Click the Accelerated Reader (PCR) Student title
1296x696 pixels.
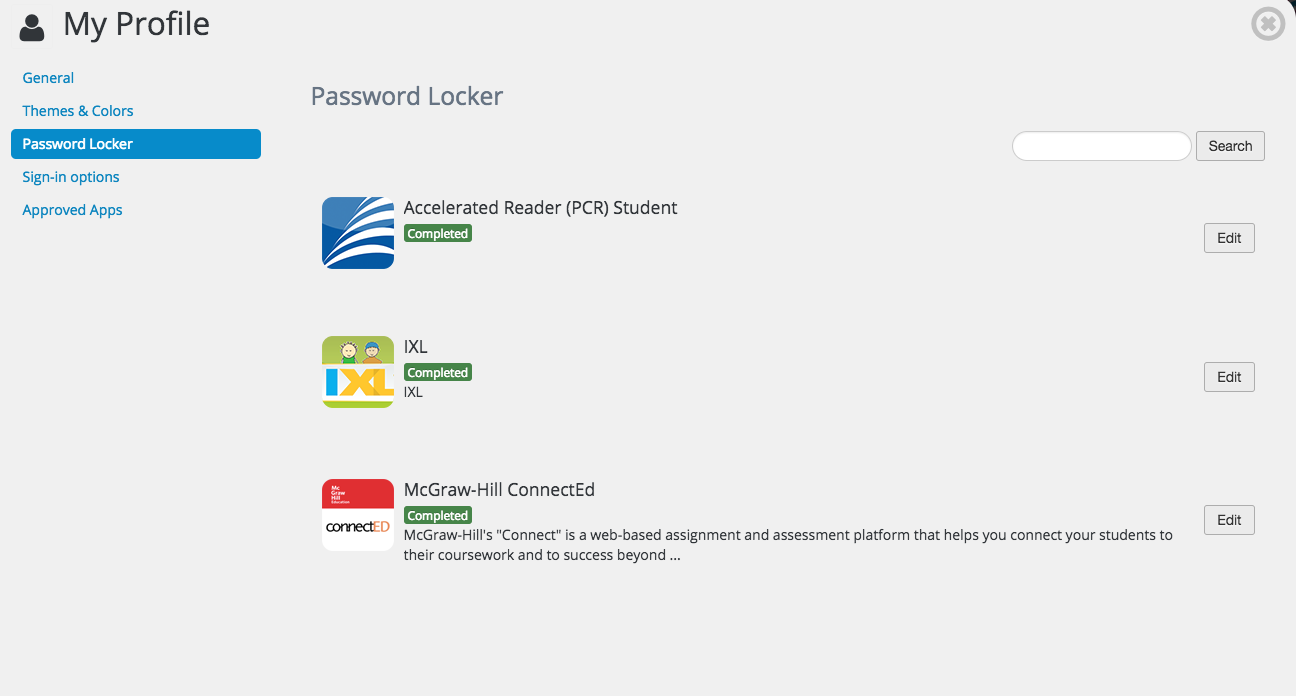(540, 208)
